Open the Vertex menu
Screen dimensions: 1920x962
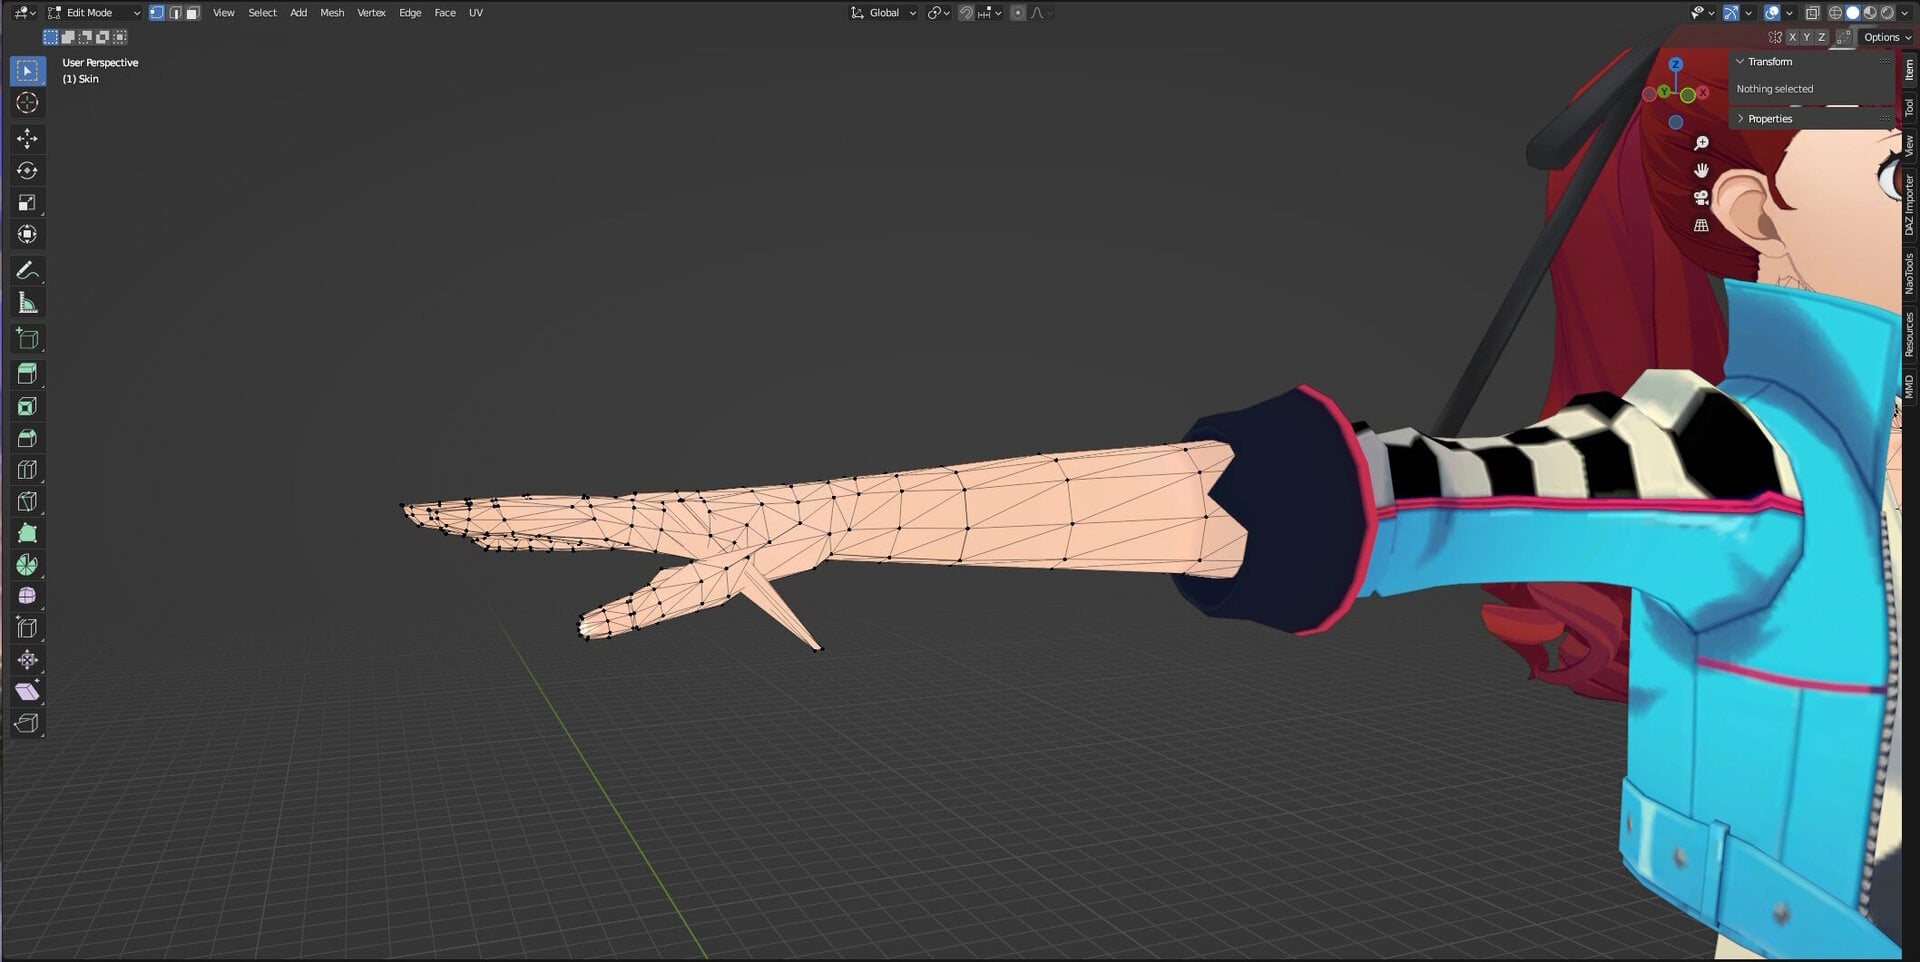pyautogui.click(x=371, y=13)
